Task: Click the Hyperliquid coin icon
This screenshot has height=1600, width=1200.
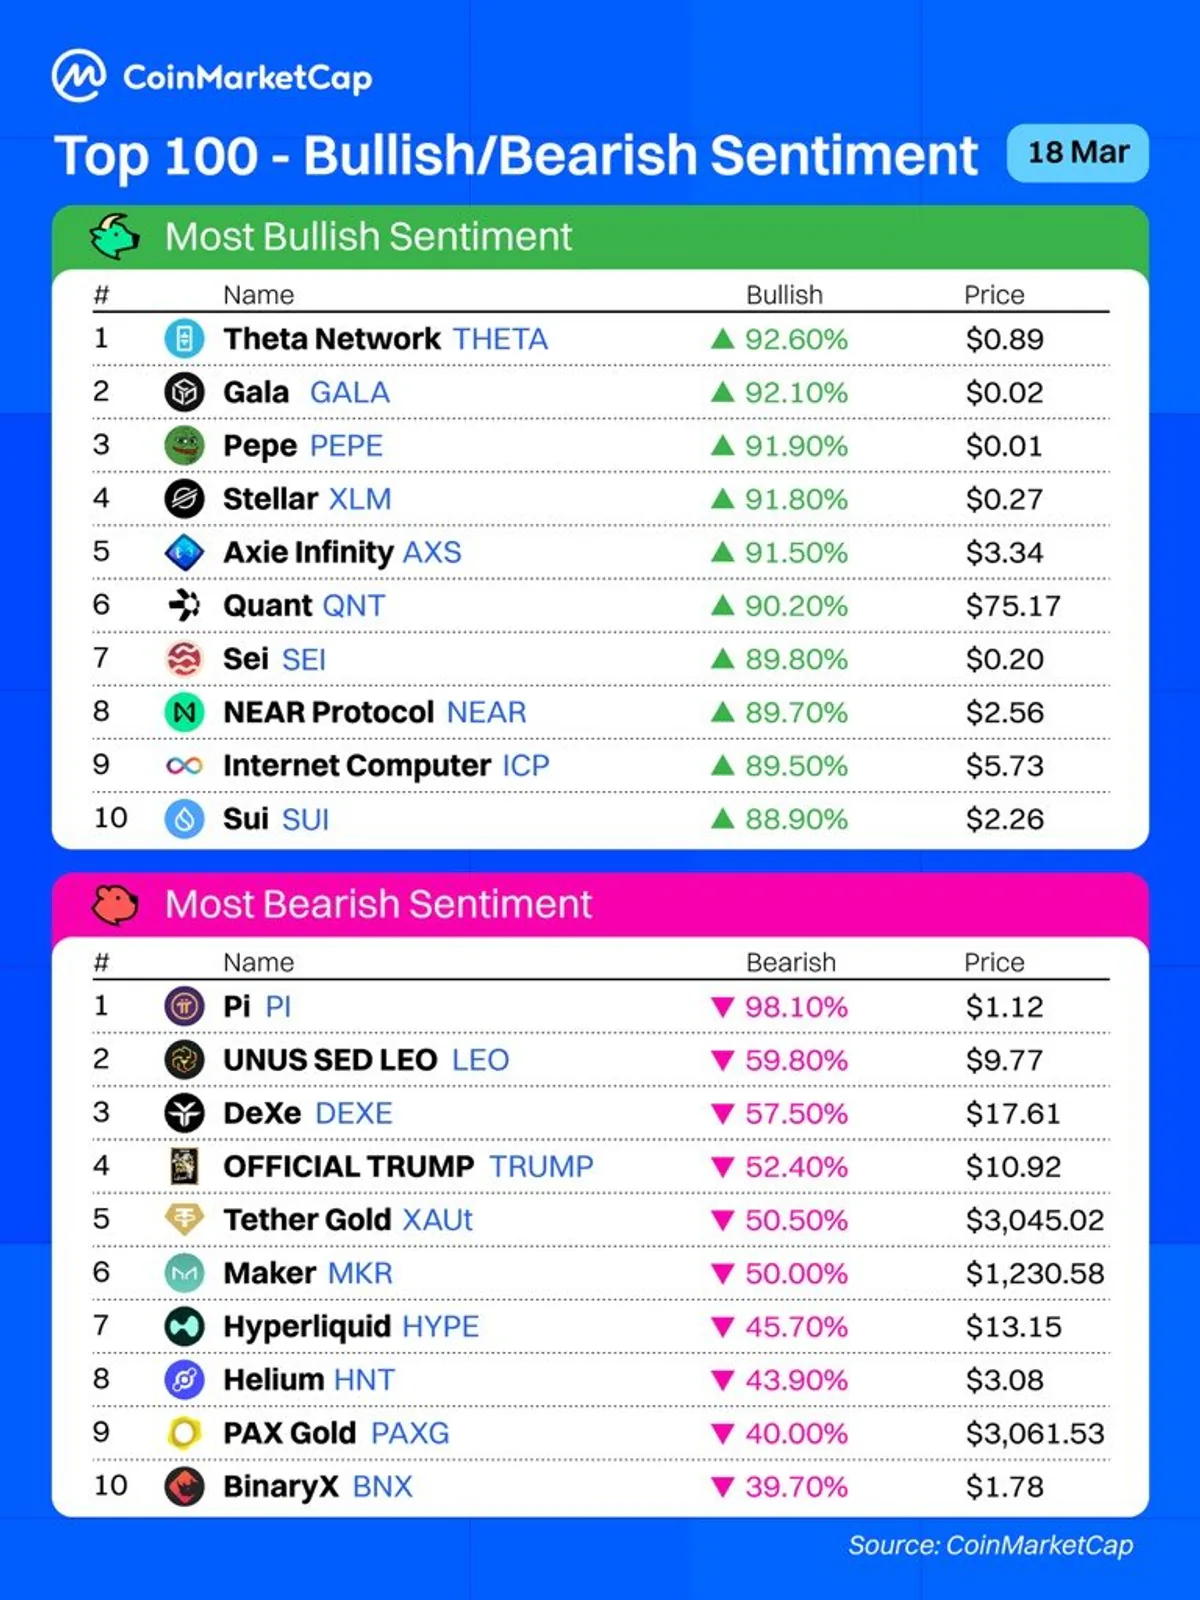Action: click(x=184, y=1326)
